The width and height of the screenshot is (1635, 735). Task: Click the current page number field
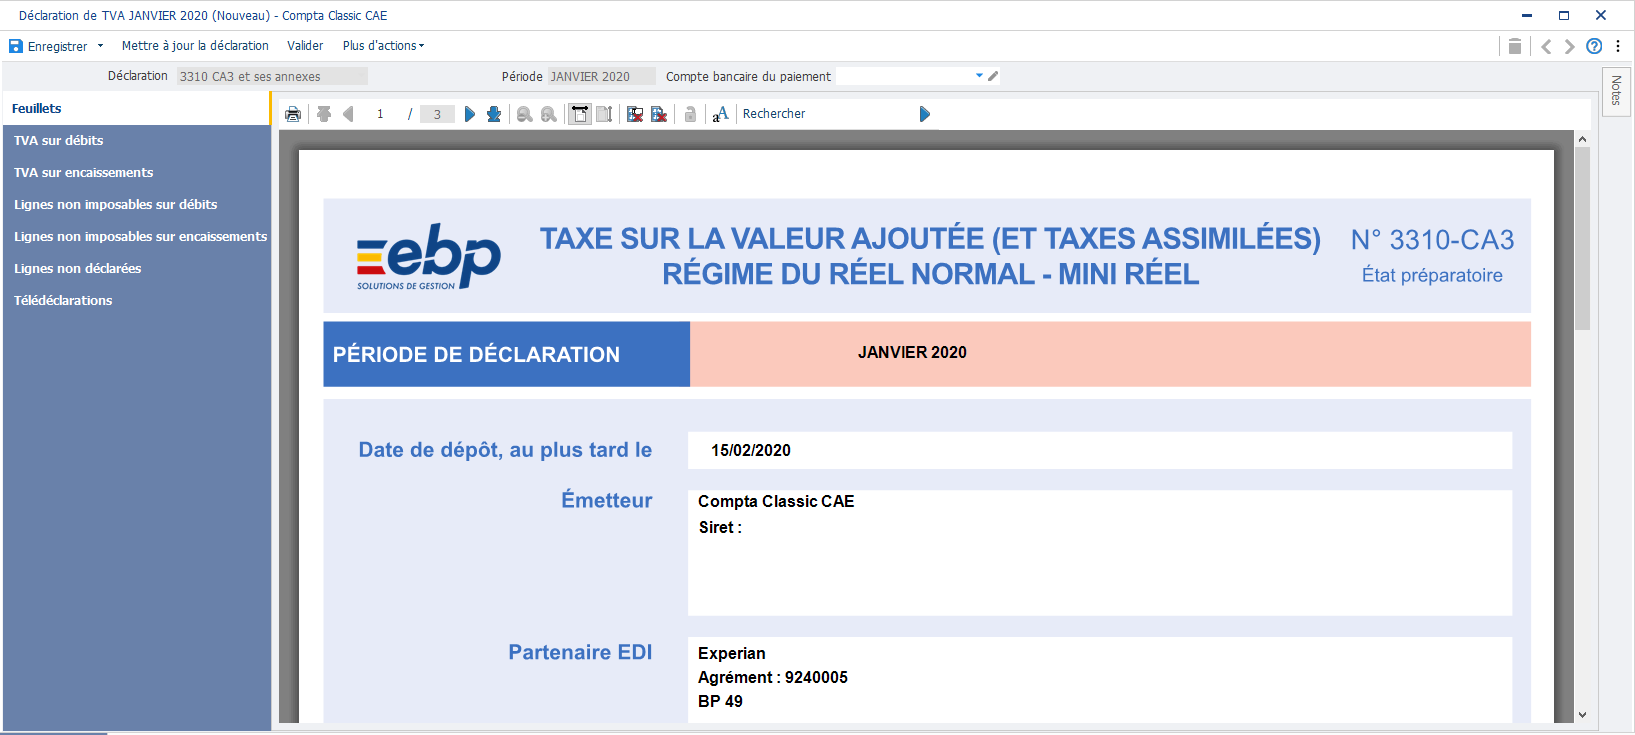pos(380,114)
